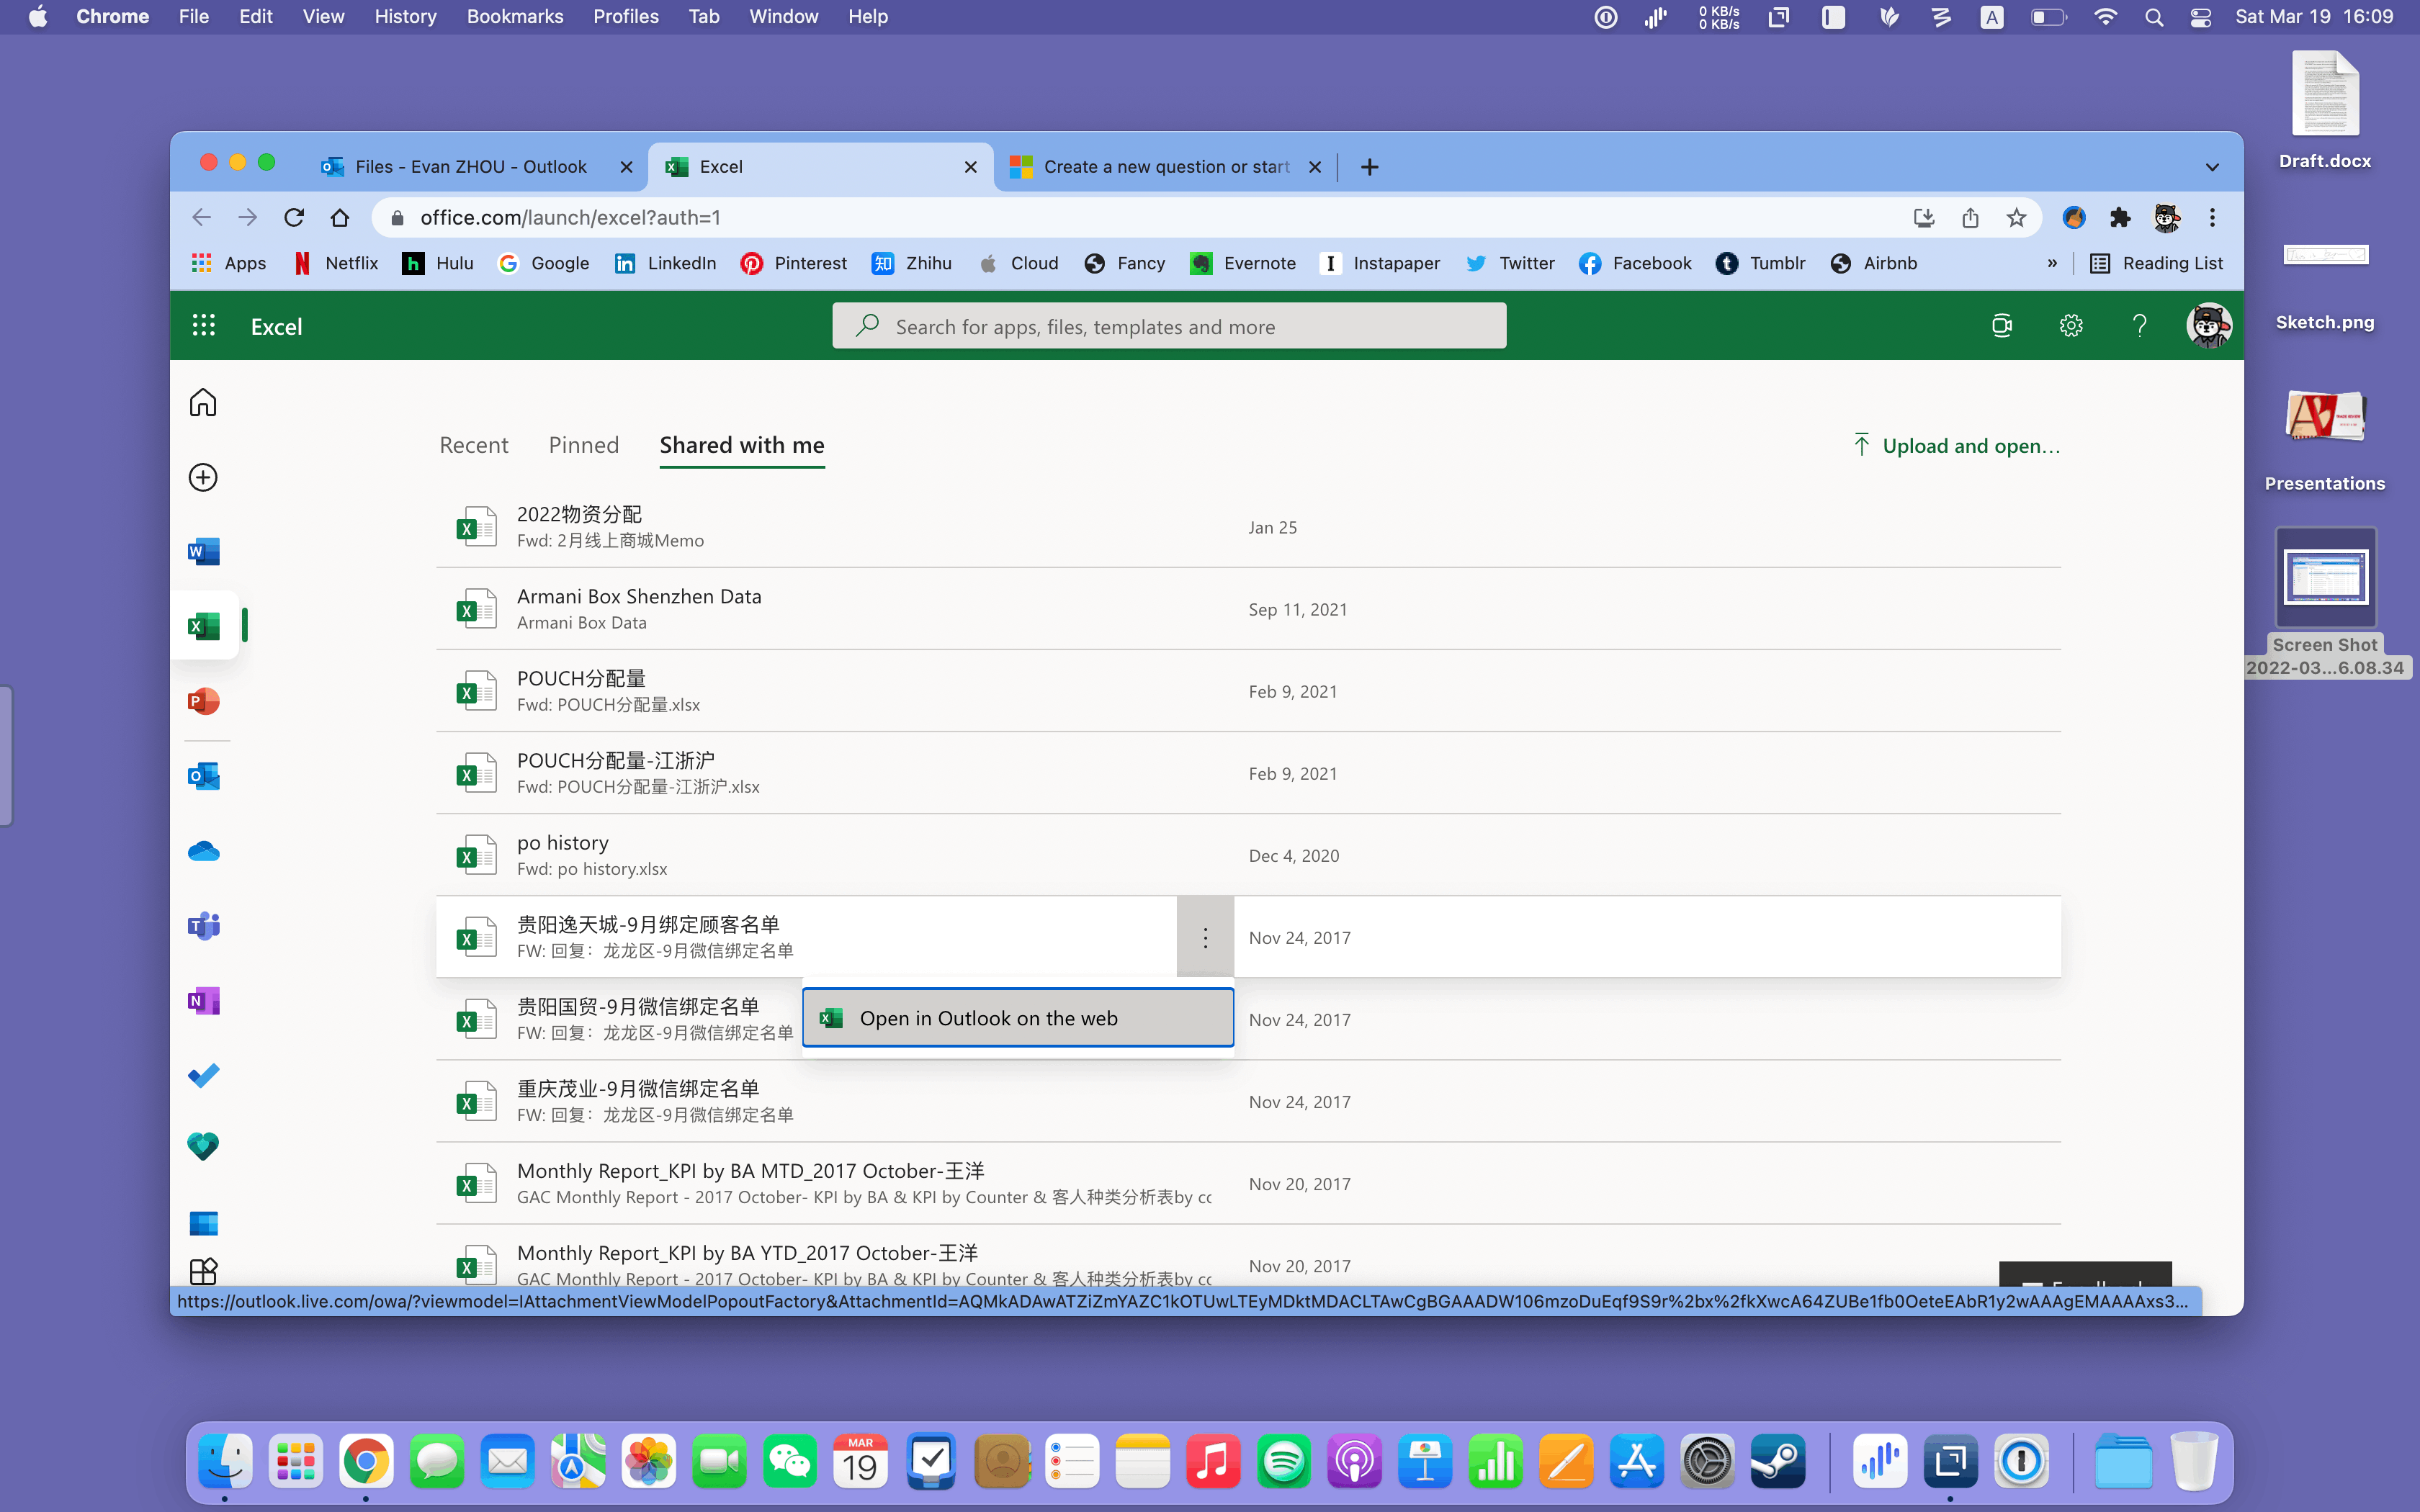Open Armani Box Shenzhen Data file

tap(1248, 608)
